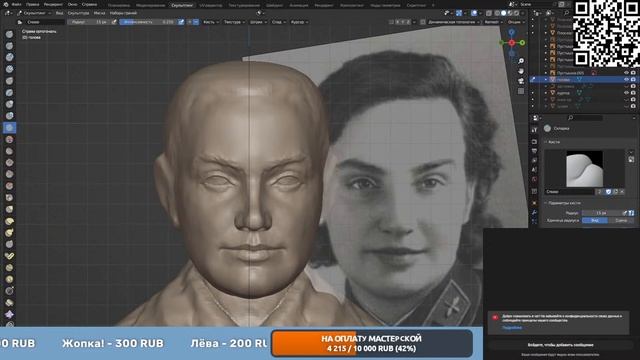The image size is (640, 360).
Task: Select the active Crease brush tool
Action: click(9, 128)
